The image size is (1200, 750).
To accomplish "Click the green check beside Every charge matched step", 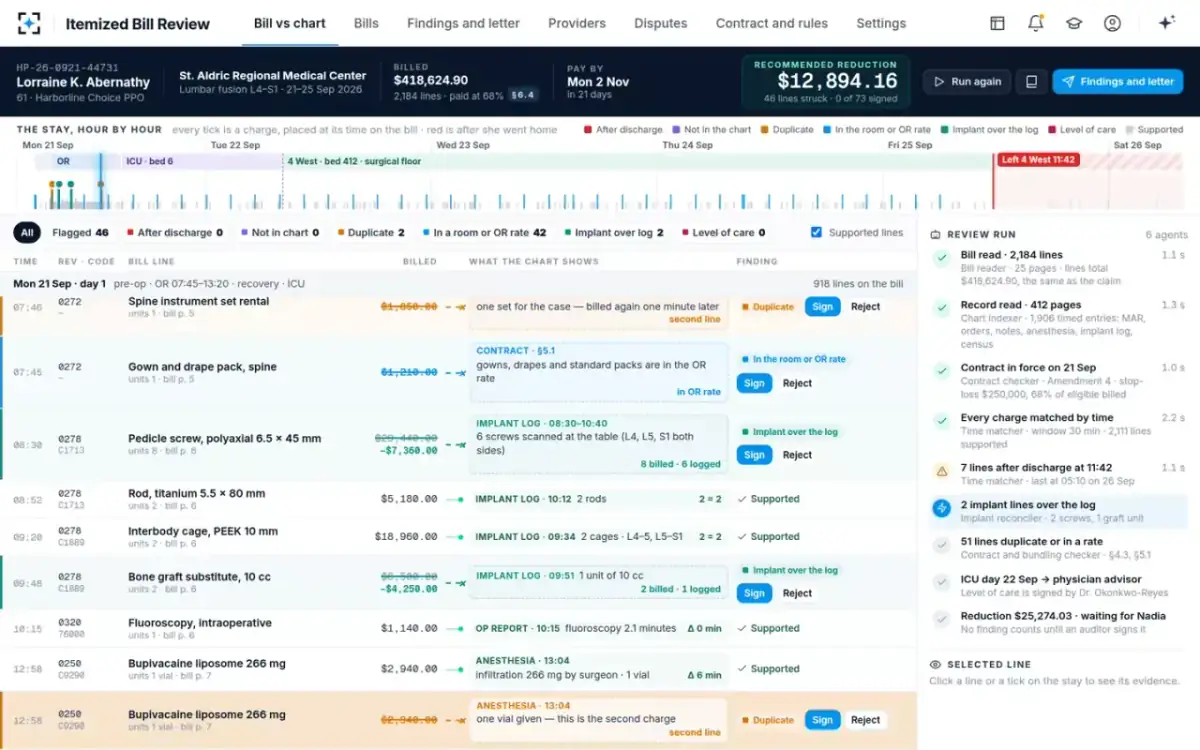I will coord(941,421).
